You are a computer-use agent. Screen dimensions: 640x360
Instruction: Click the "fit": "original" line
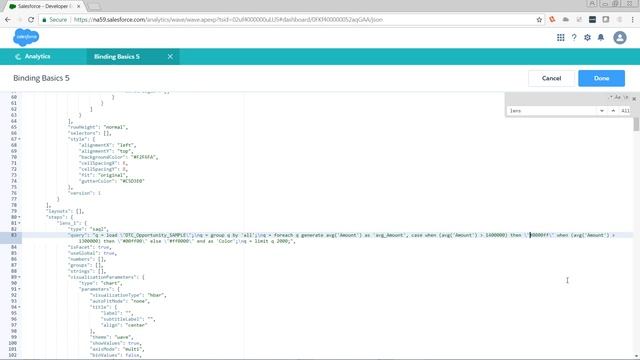pos(103,175)
